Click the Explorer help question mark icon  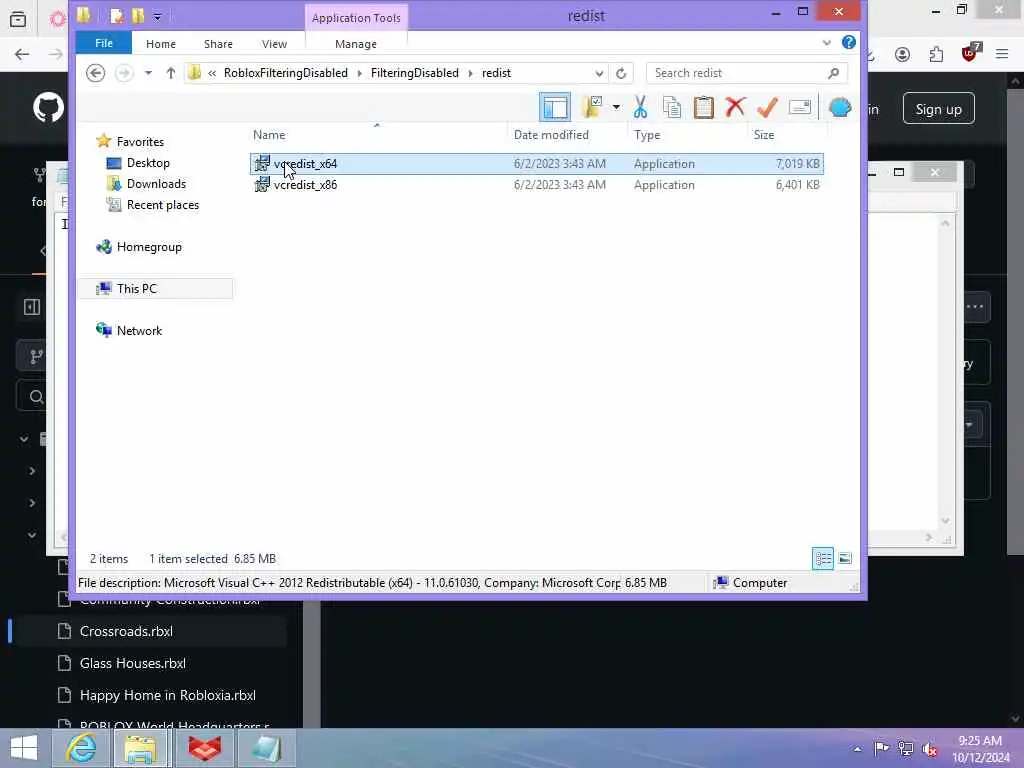coord(848,42)
